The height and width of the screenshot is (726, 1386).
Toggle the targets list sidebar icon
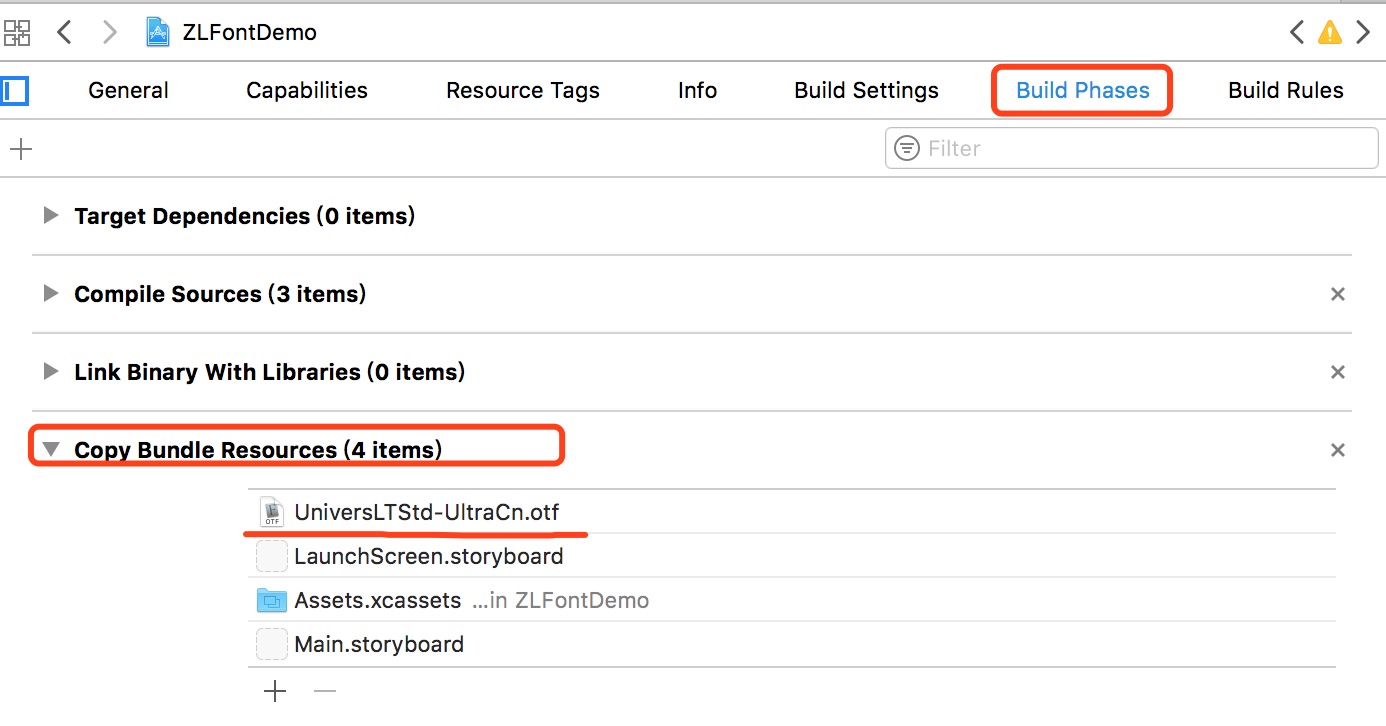tap(15, 91)
